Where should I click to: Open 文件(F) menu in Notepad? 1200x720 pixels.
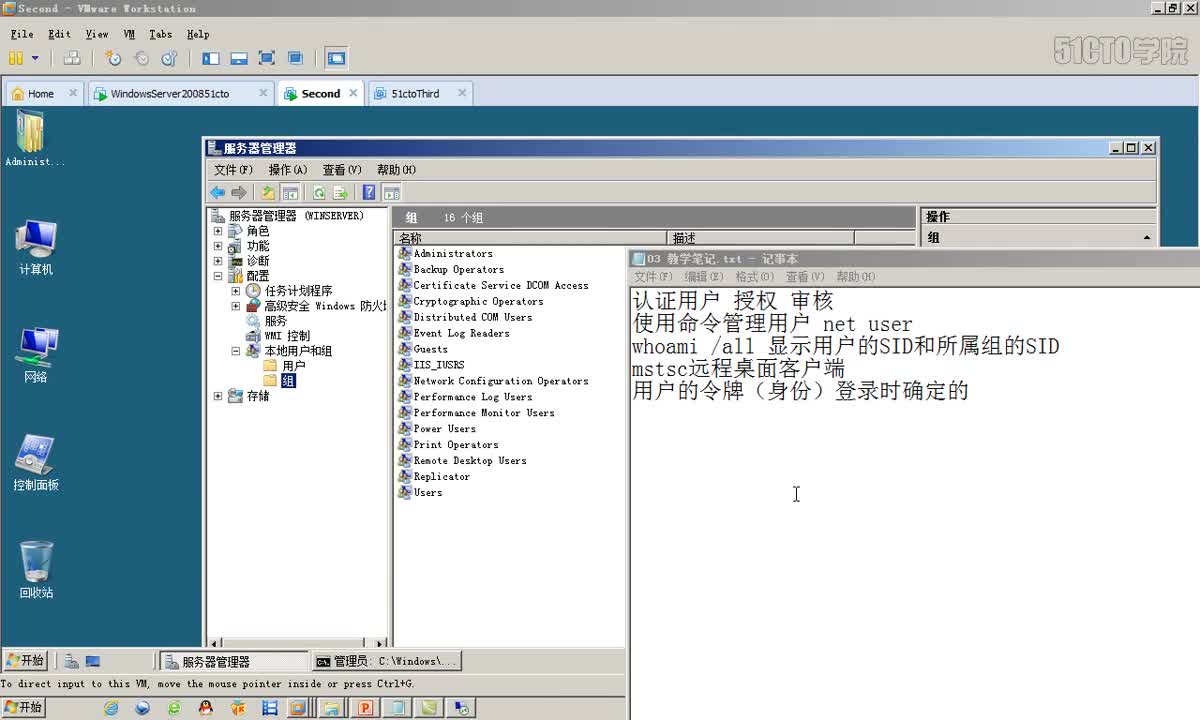[x=652, y=277]
